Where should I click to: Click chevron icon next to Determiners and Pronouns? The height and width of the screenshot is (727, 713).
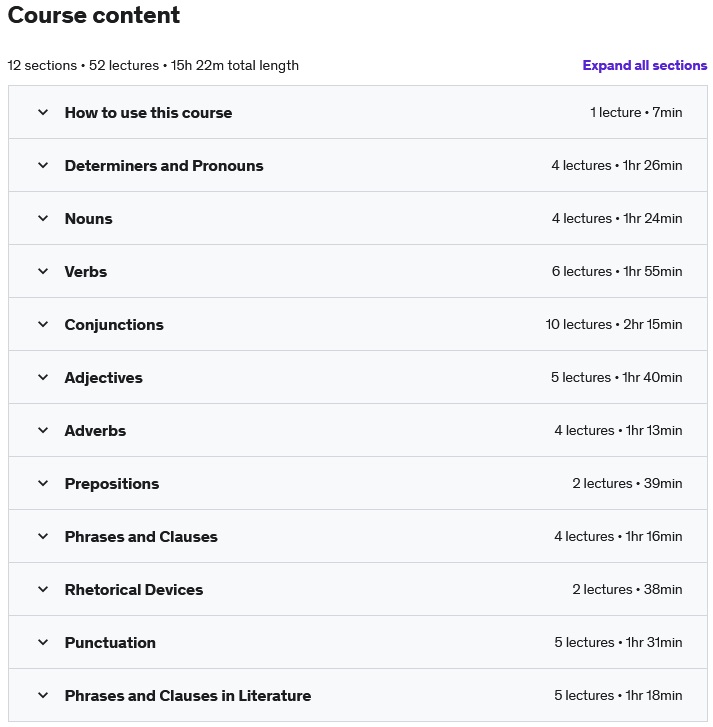point(43,165)
